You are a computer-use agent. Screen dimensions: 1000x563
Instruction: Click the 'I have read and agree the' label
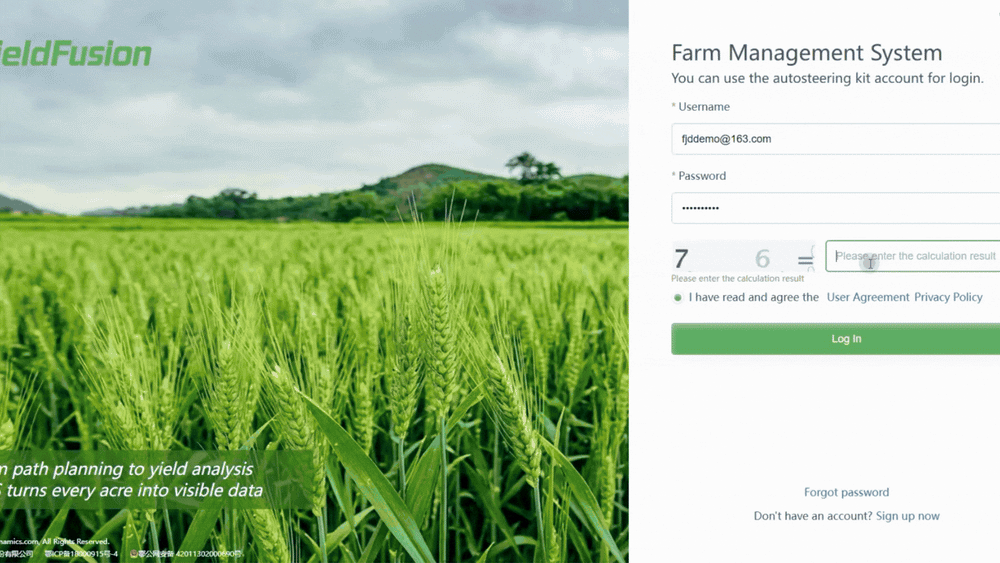[x=753, y=297]
